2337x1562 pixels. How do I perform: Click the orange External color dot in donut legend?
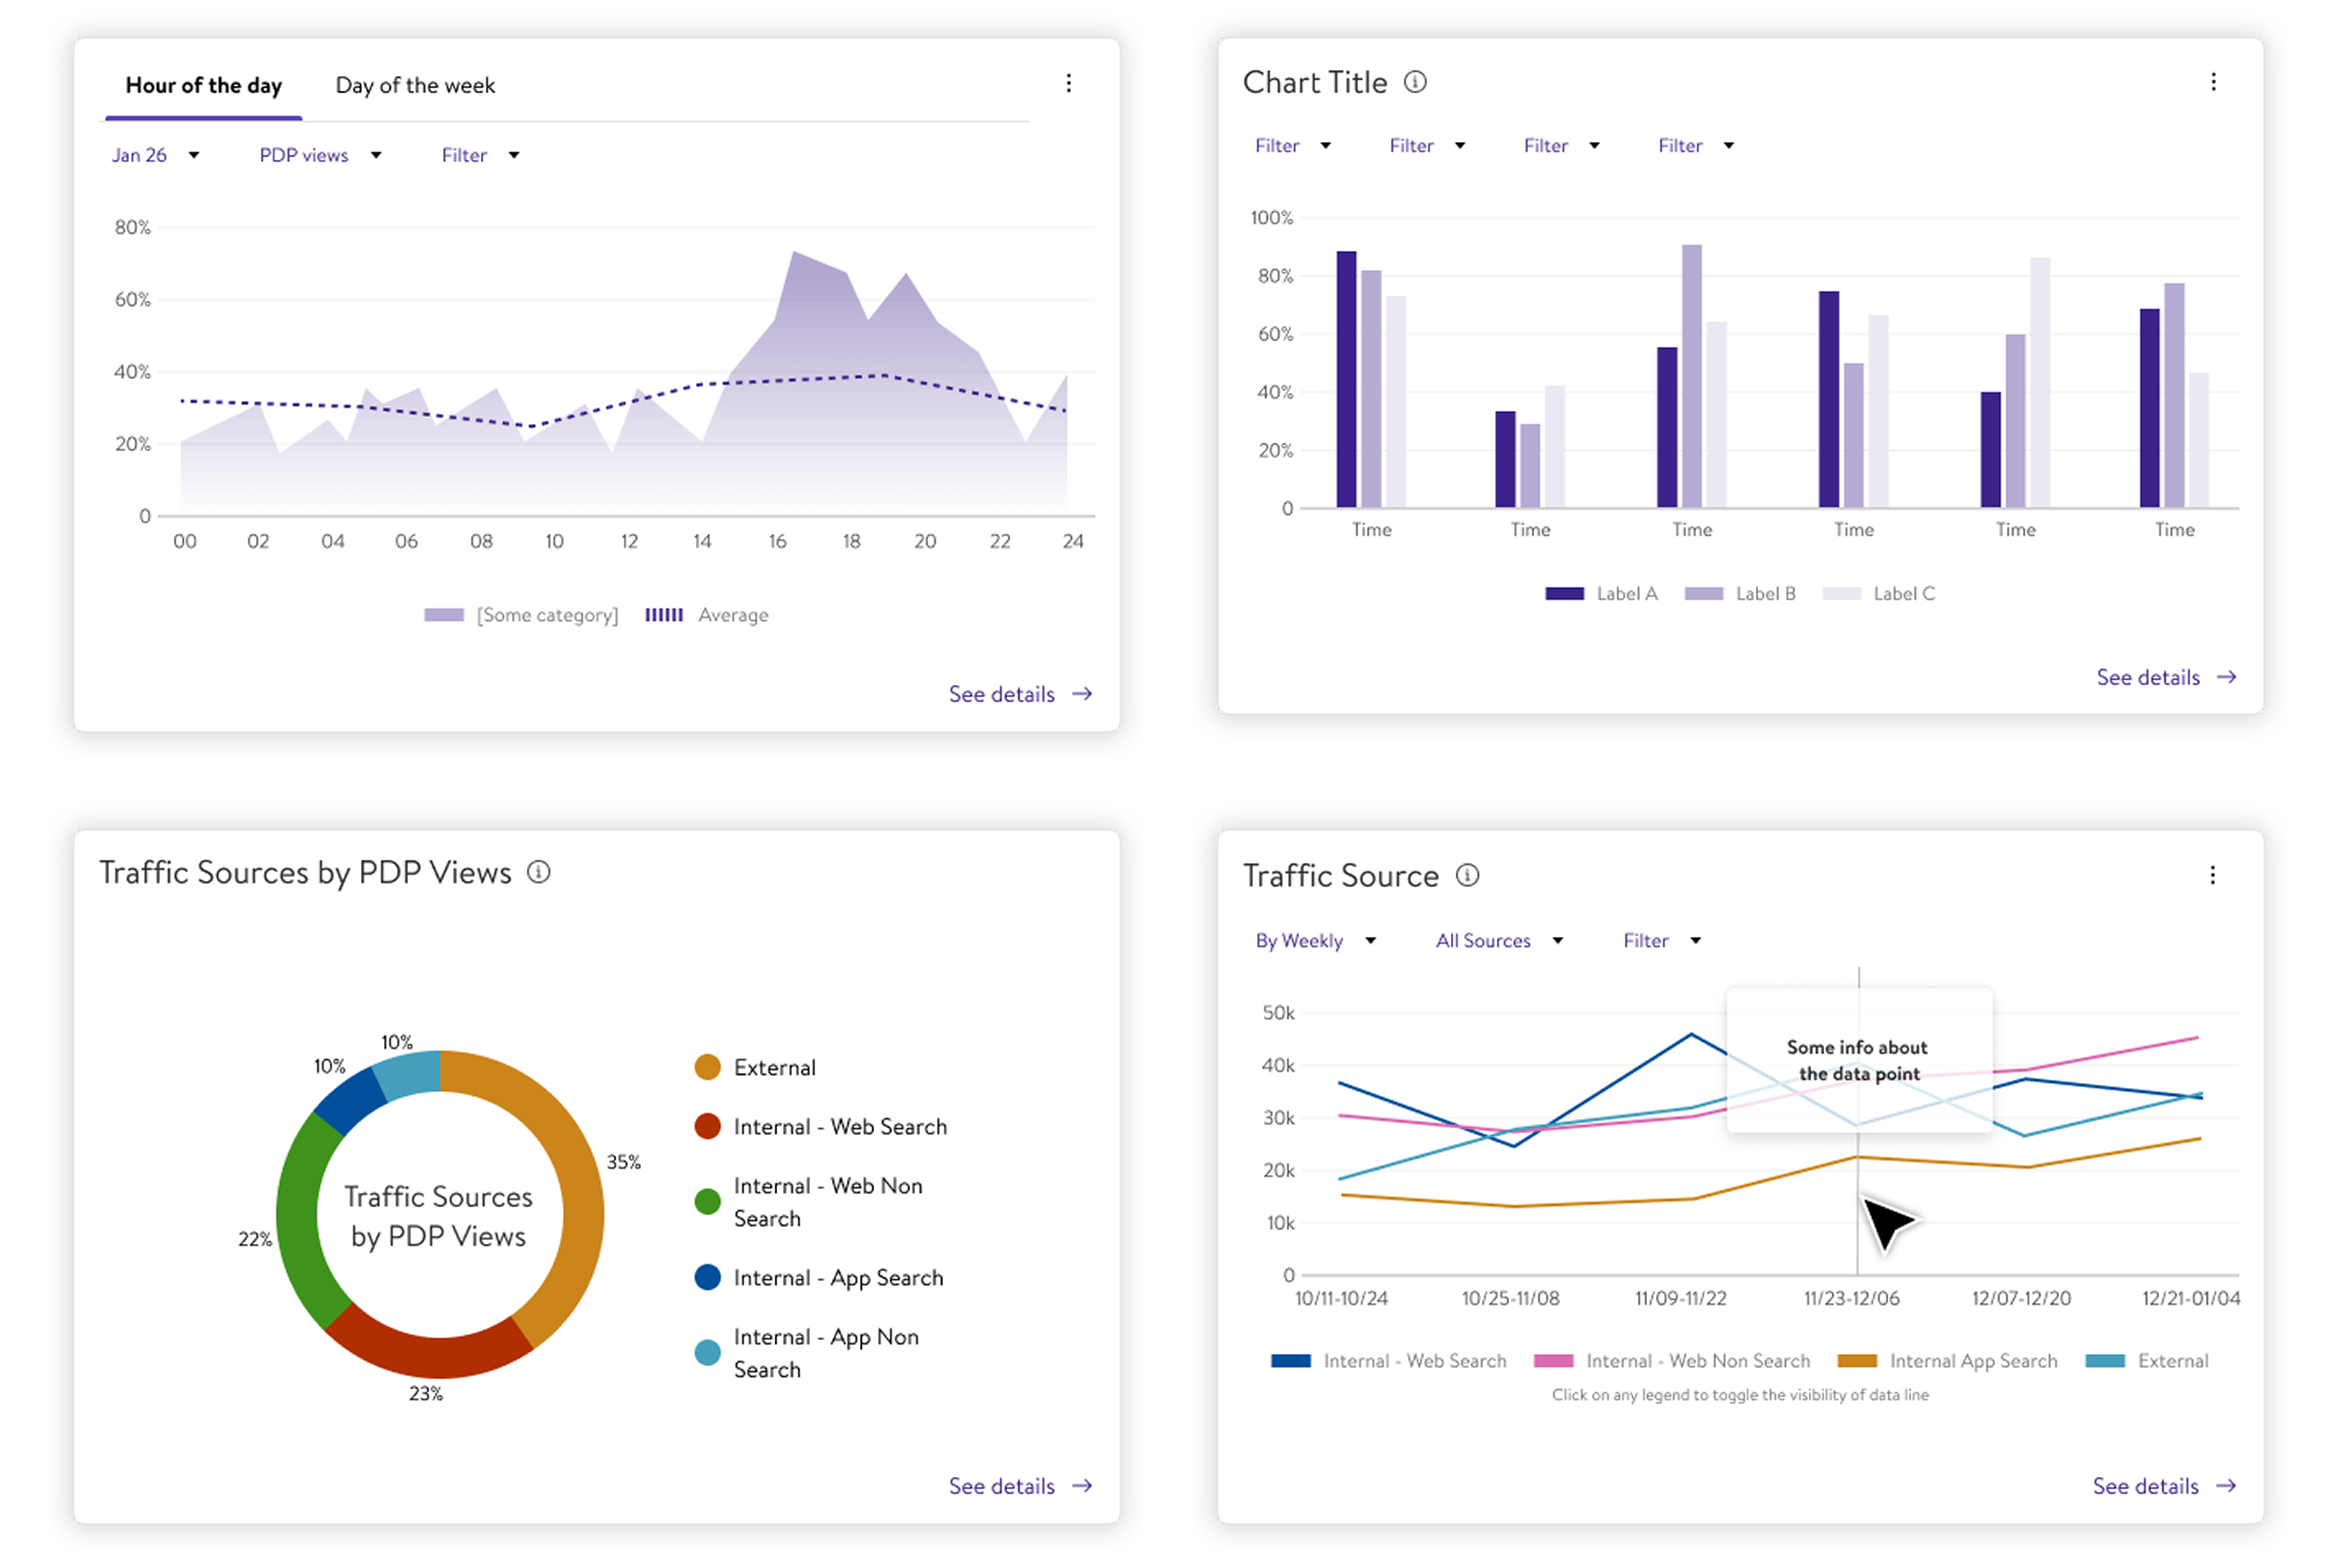pyautogui.click(x=707, y=1067)
